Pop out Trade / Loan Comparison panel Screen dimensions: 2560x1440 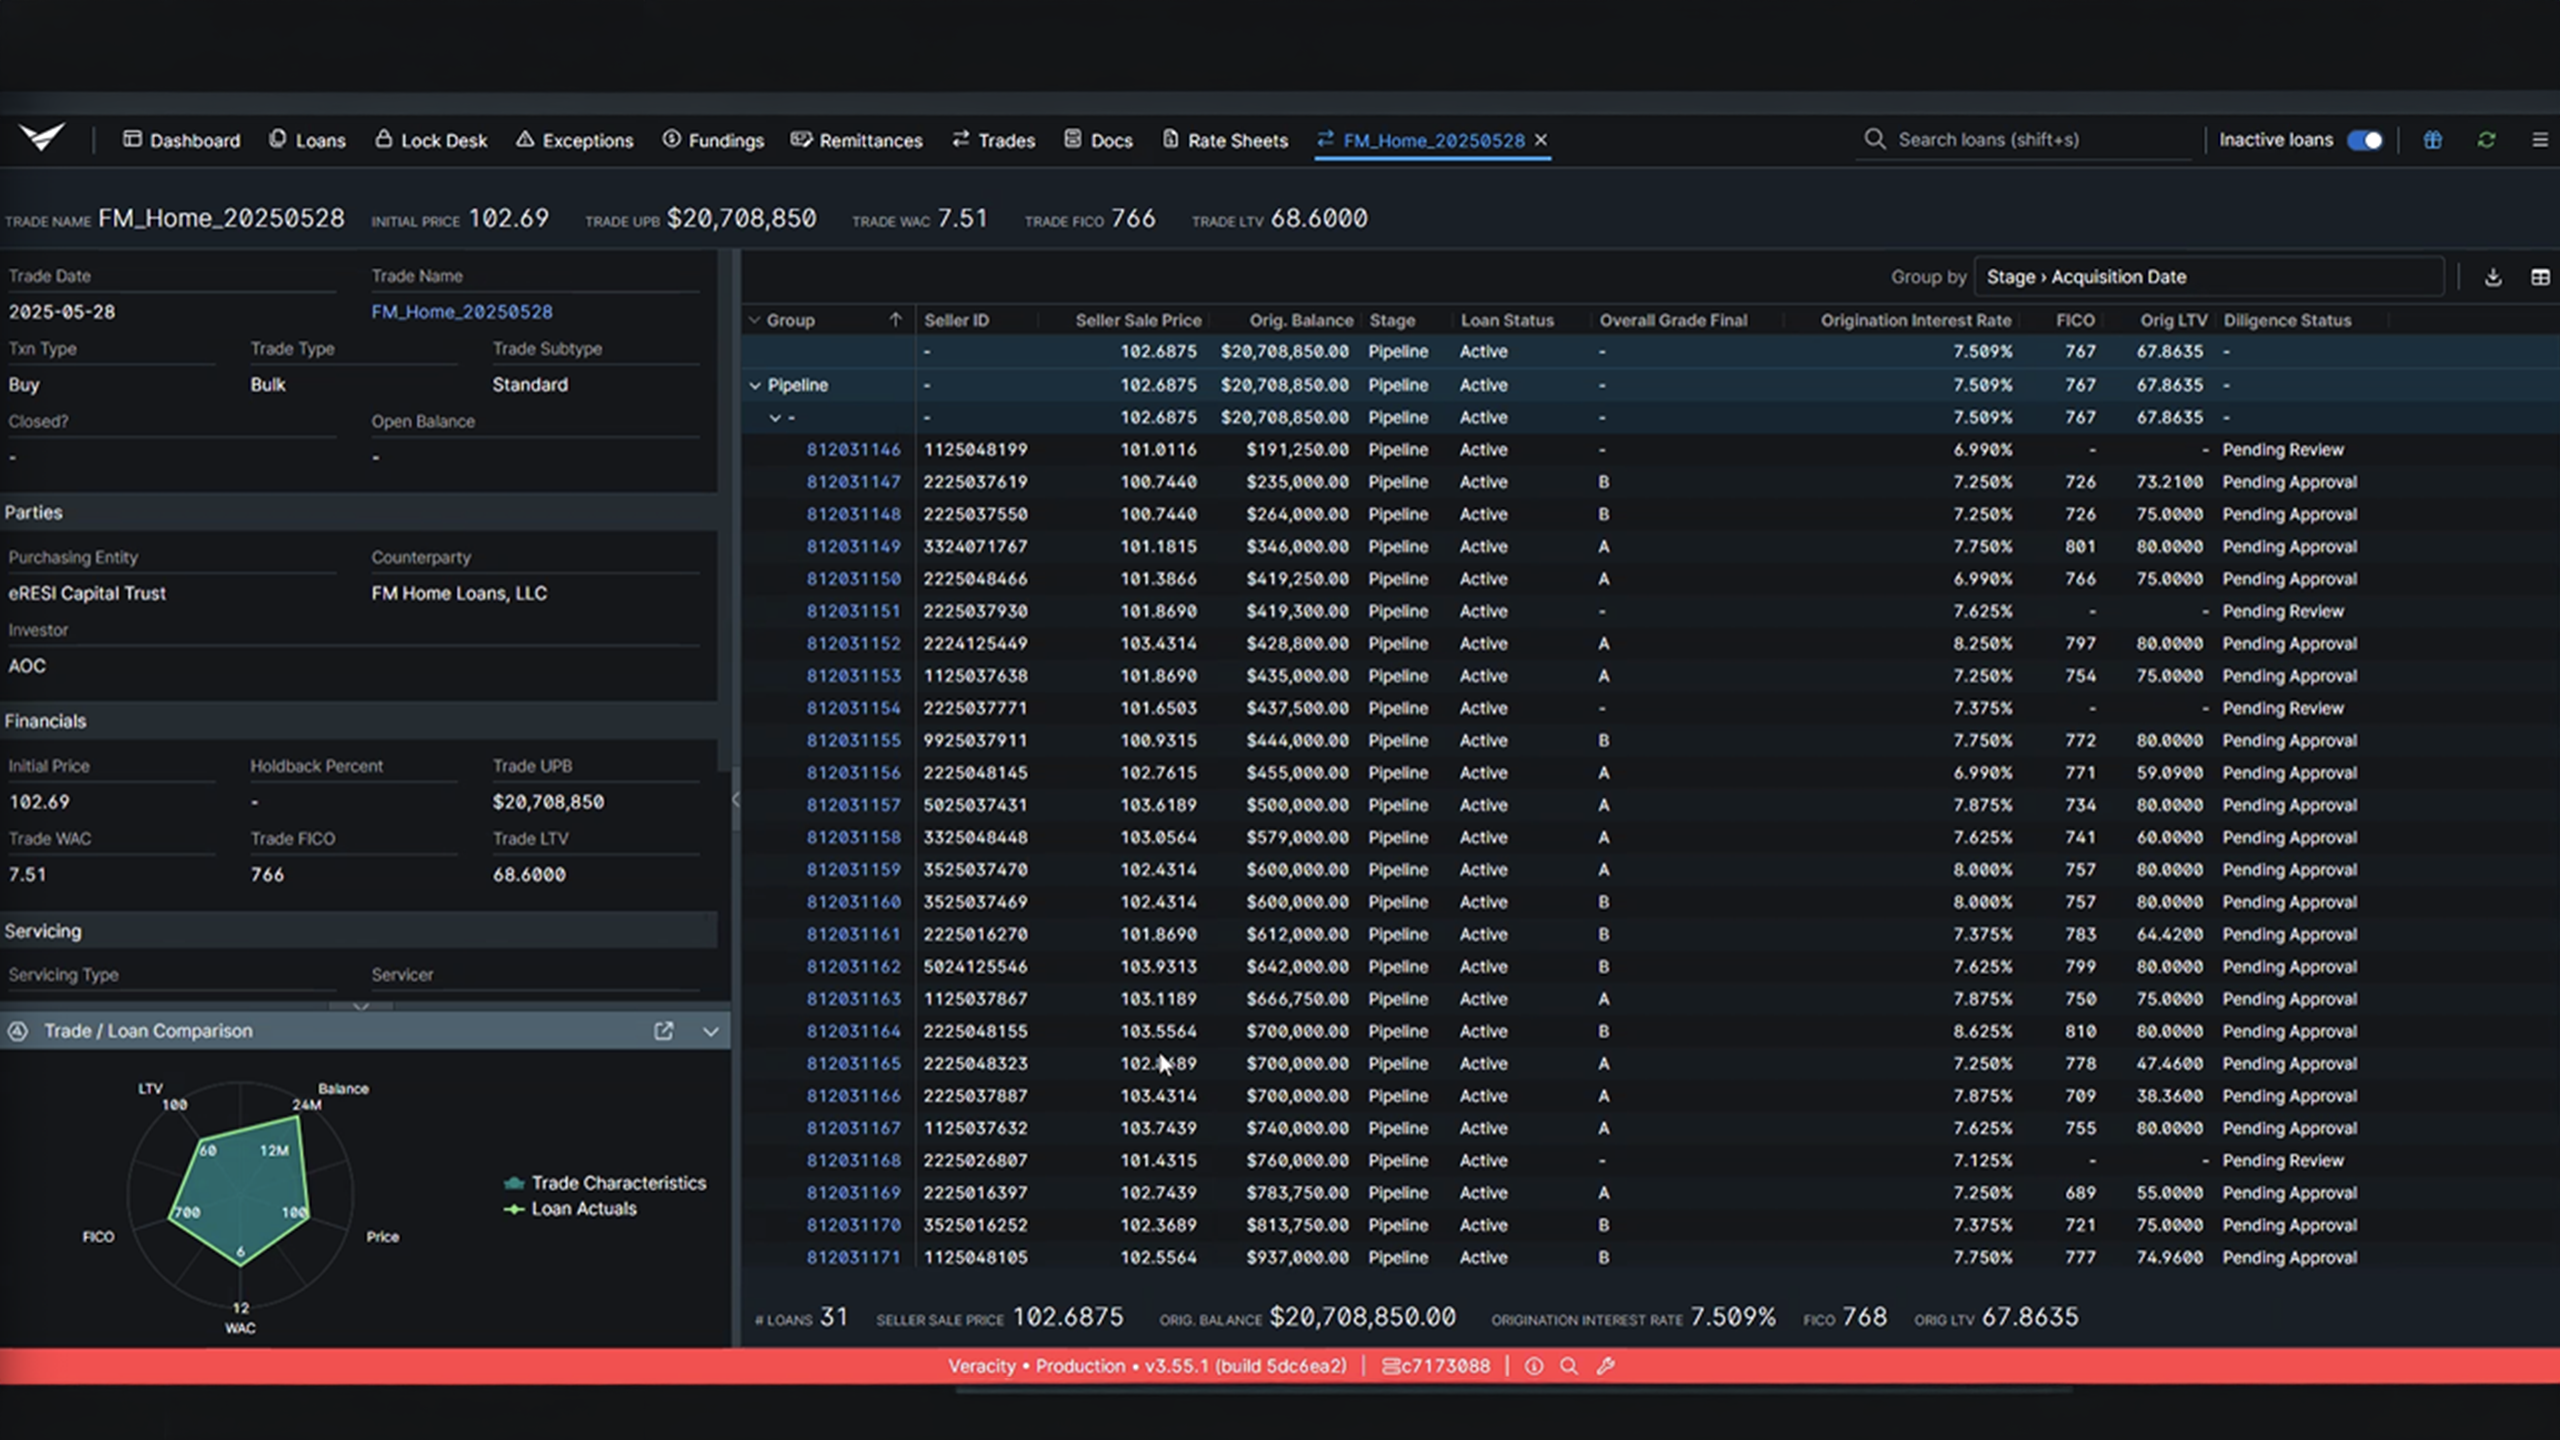tap(663, 1031)
